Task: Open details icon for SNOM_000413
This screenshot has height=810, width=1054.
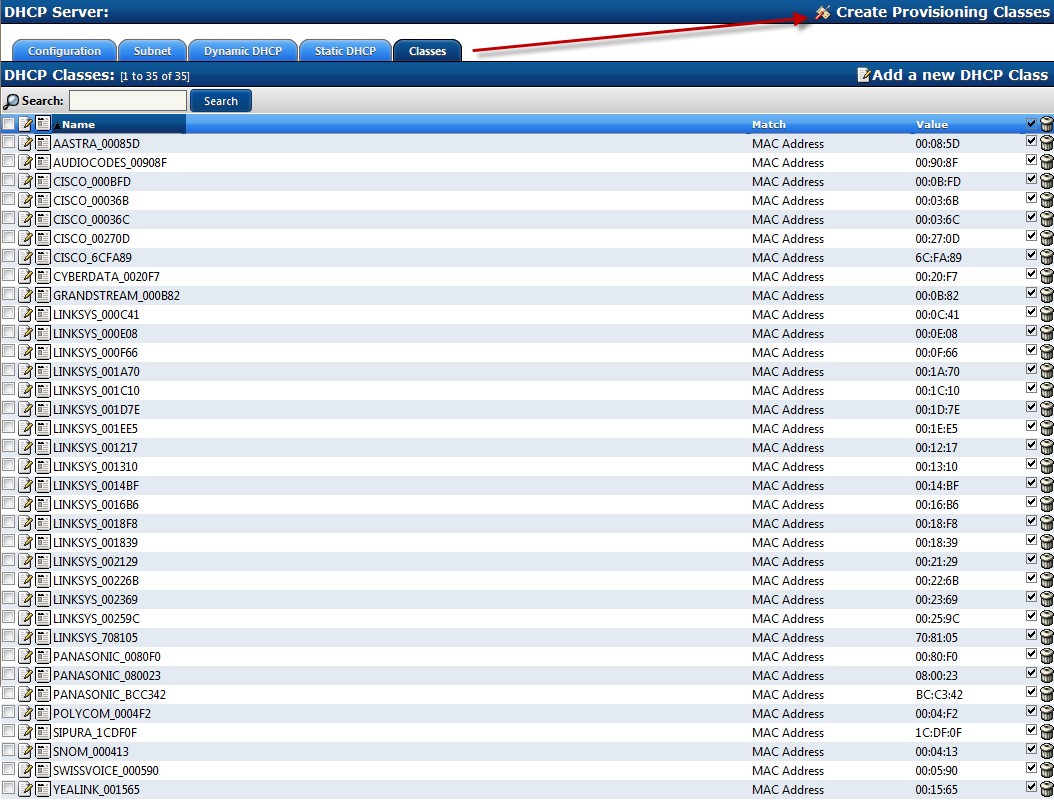Action: [43, 752]
